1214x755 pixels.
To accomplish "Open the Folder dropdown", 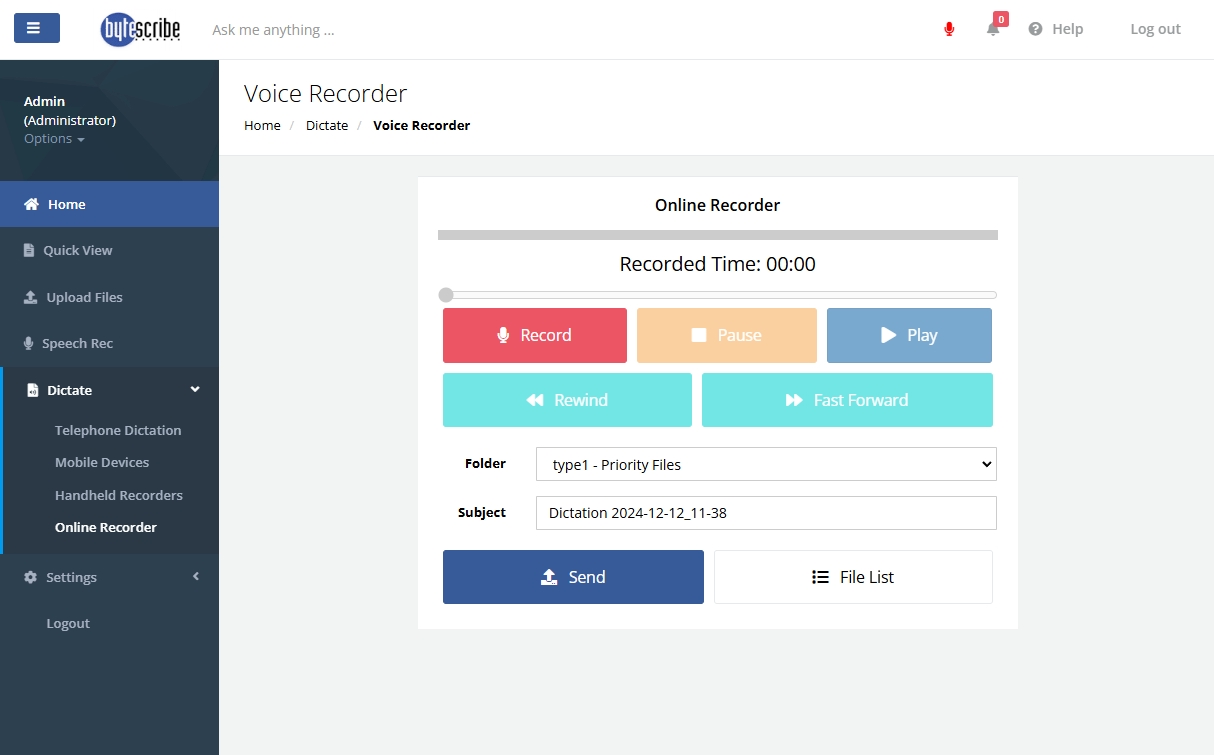I will click(x=766, y=464).
